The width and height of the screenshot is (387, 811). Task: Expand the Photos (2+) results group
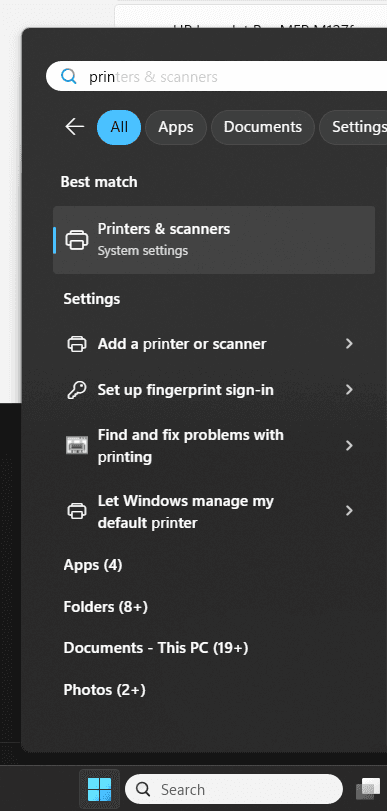(x=105, y=690)
